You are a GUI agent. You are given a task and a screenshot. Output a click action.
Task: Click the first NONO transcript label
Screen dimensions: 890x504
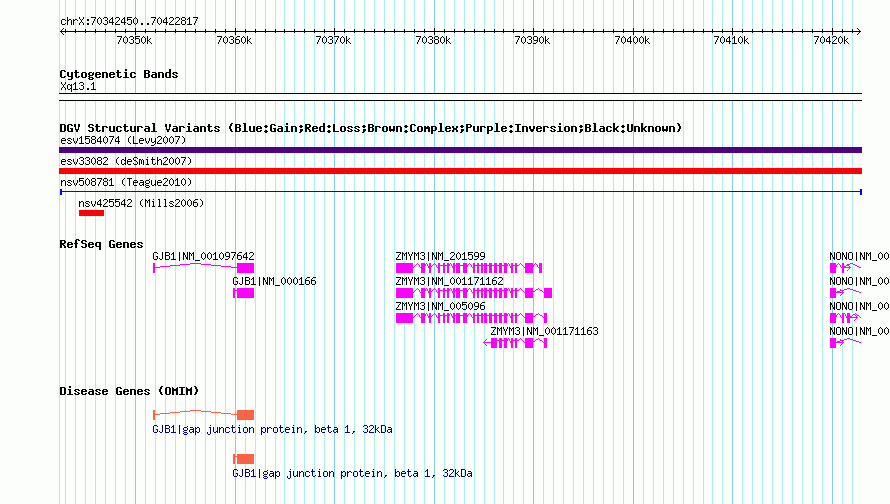[859, 257]
